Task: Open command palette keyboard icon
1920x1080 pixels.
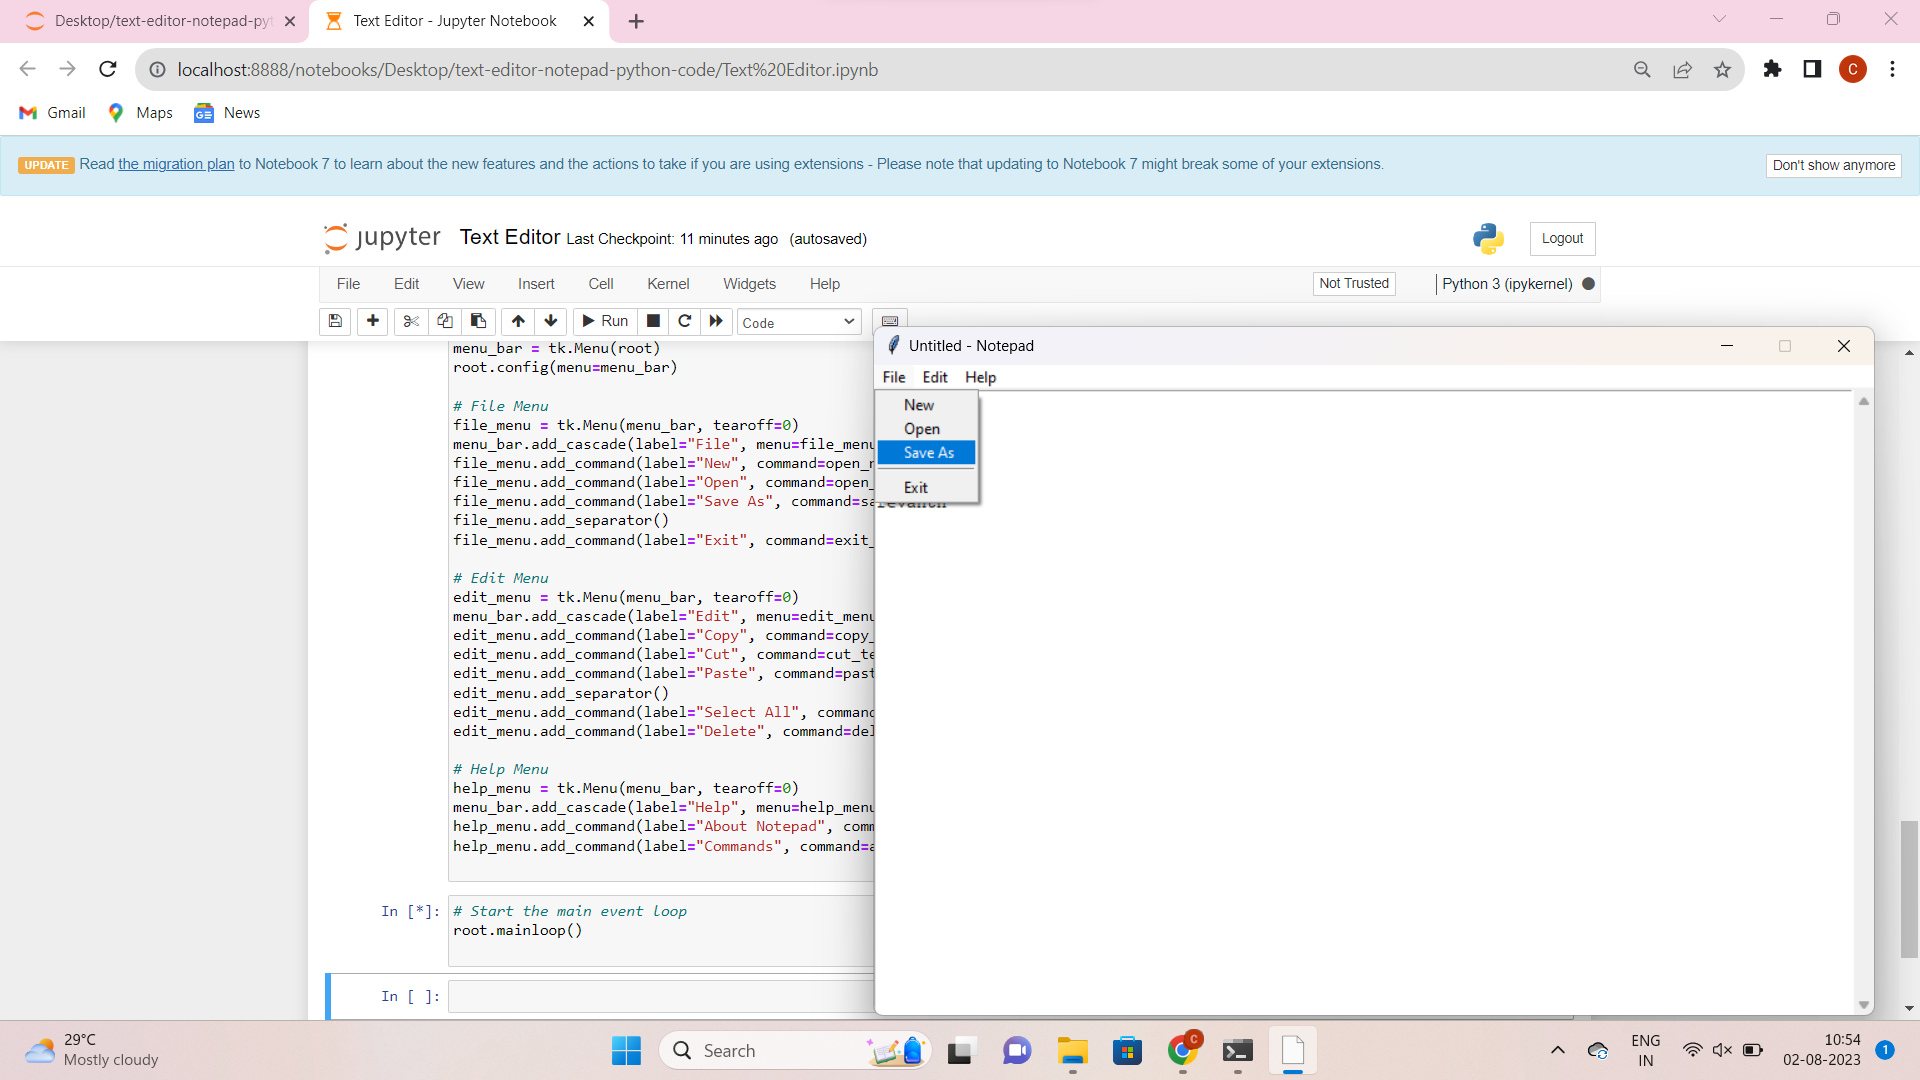Action: (x=890, y=319)
